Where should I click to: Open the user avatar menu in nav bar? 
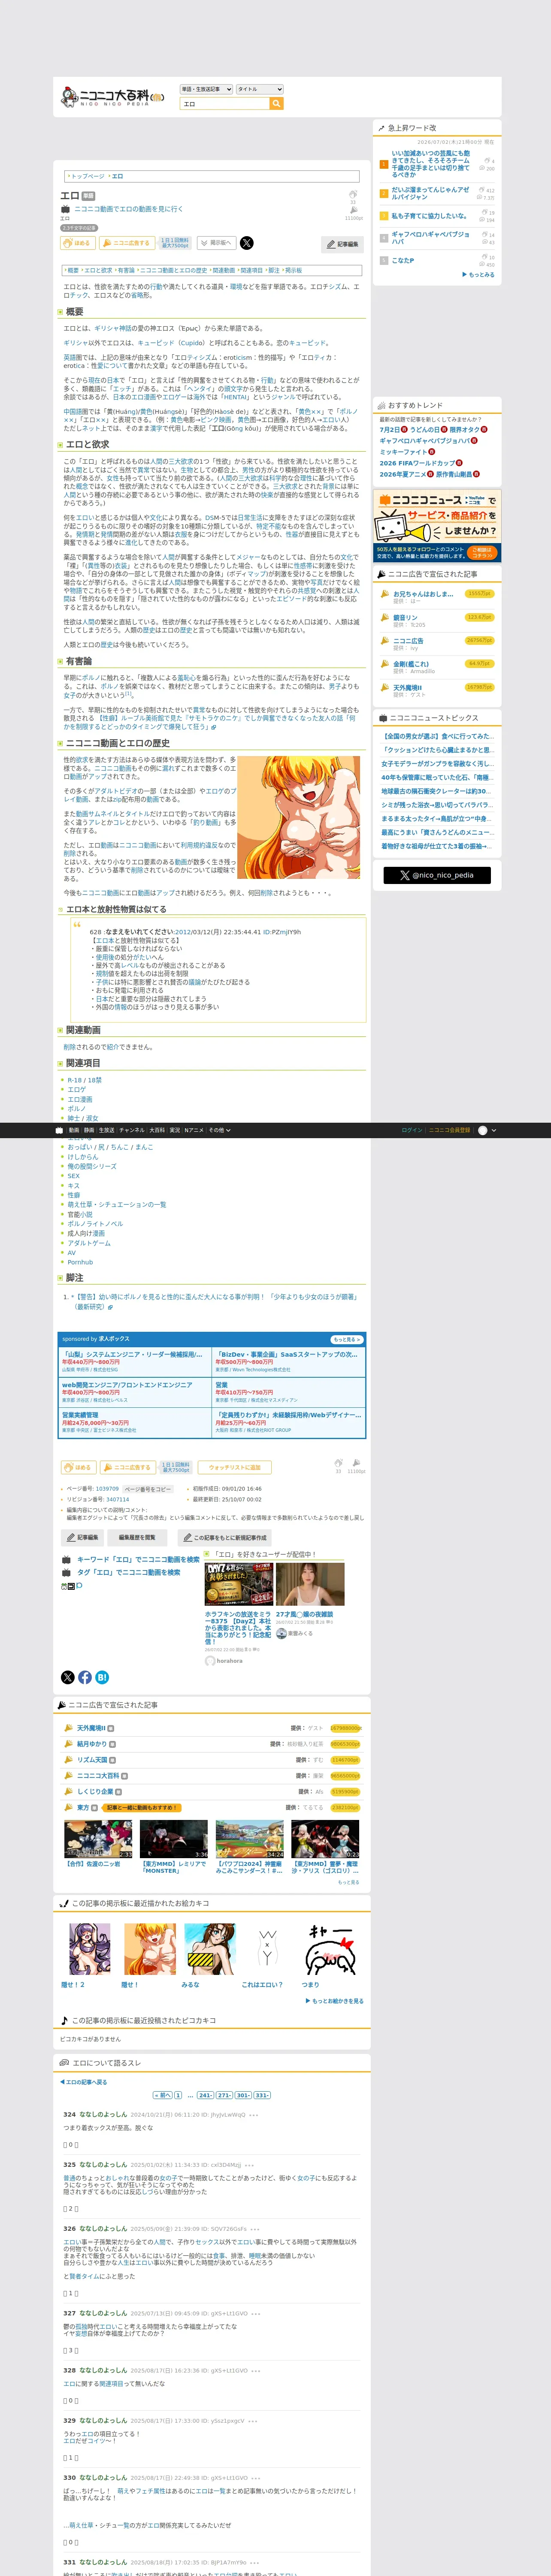[487, 1130]
